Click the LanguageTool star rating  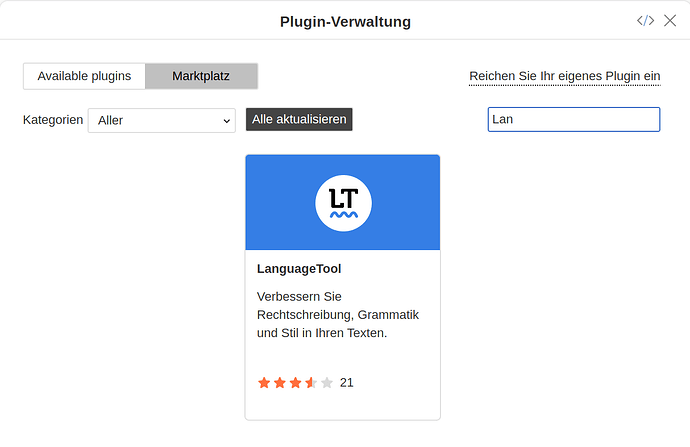pos(295,383)
